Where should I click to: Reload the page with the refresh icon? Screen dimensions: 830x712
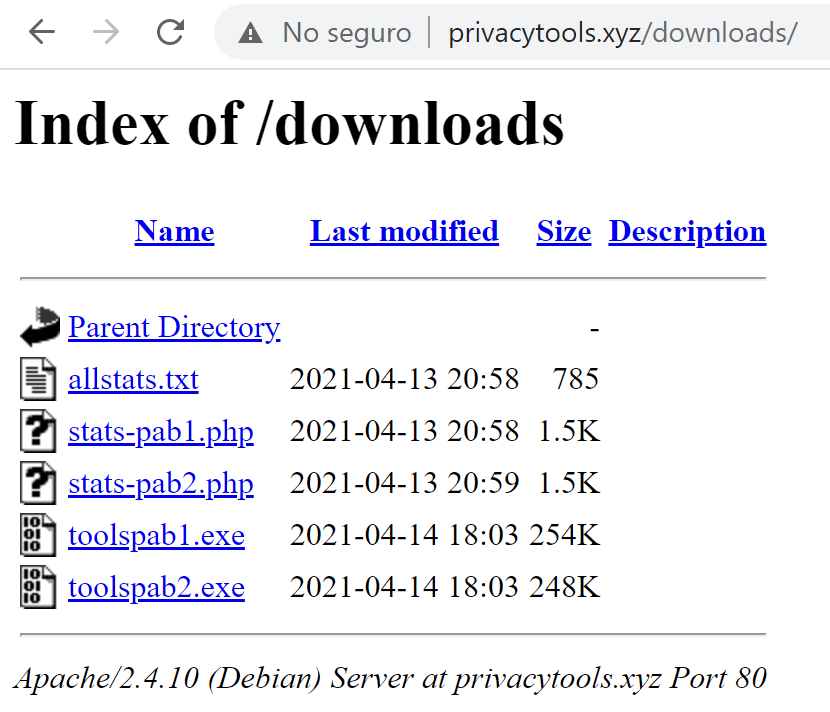coord(170,32)
